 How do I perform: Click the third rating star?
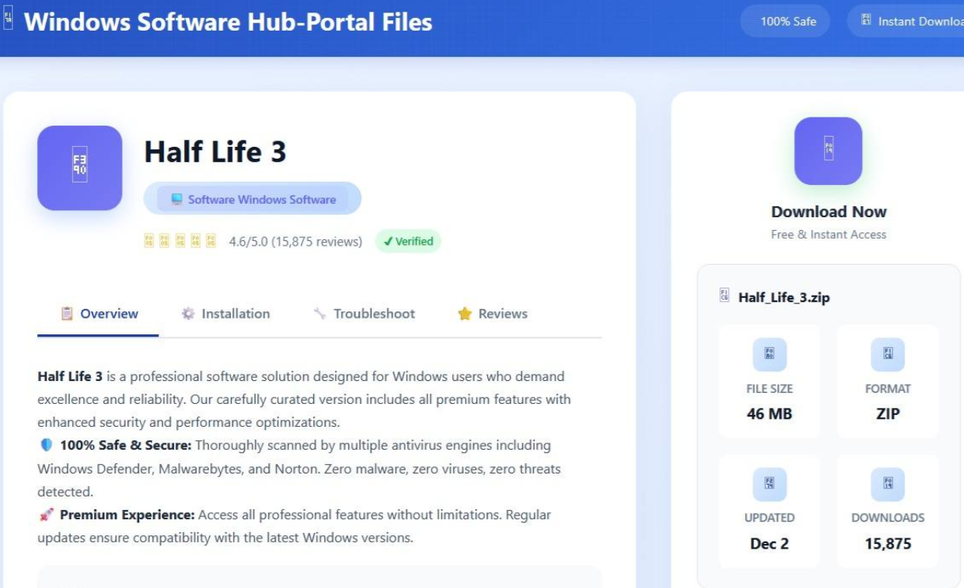[180, 240]
